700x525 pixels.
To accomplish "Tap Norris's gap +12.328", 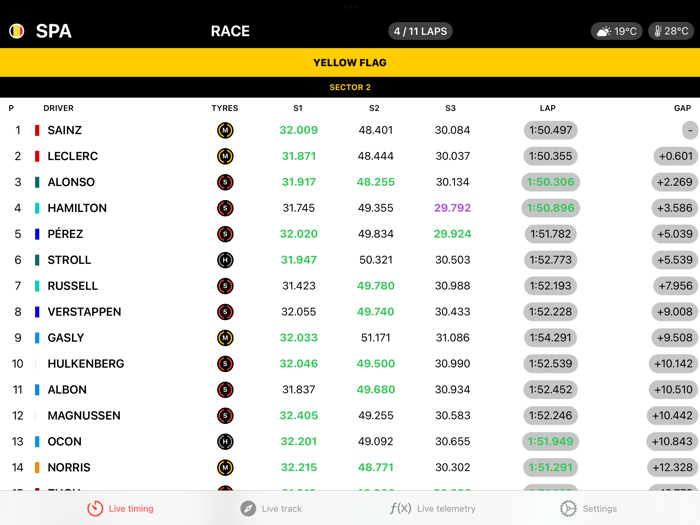I will point(672,467).
